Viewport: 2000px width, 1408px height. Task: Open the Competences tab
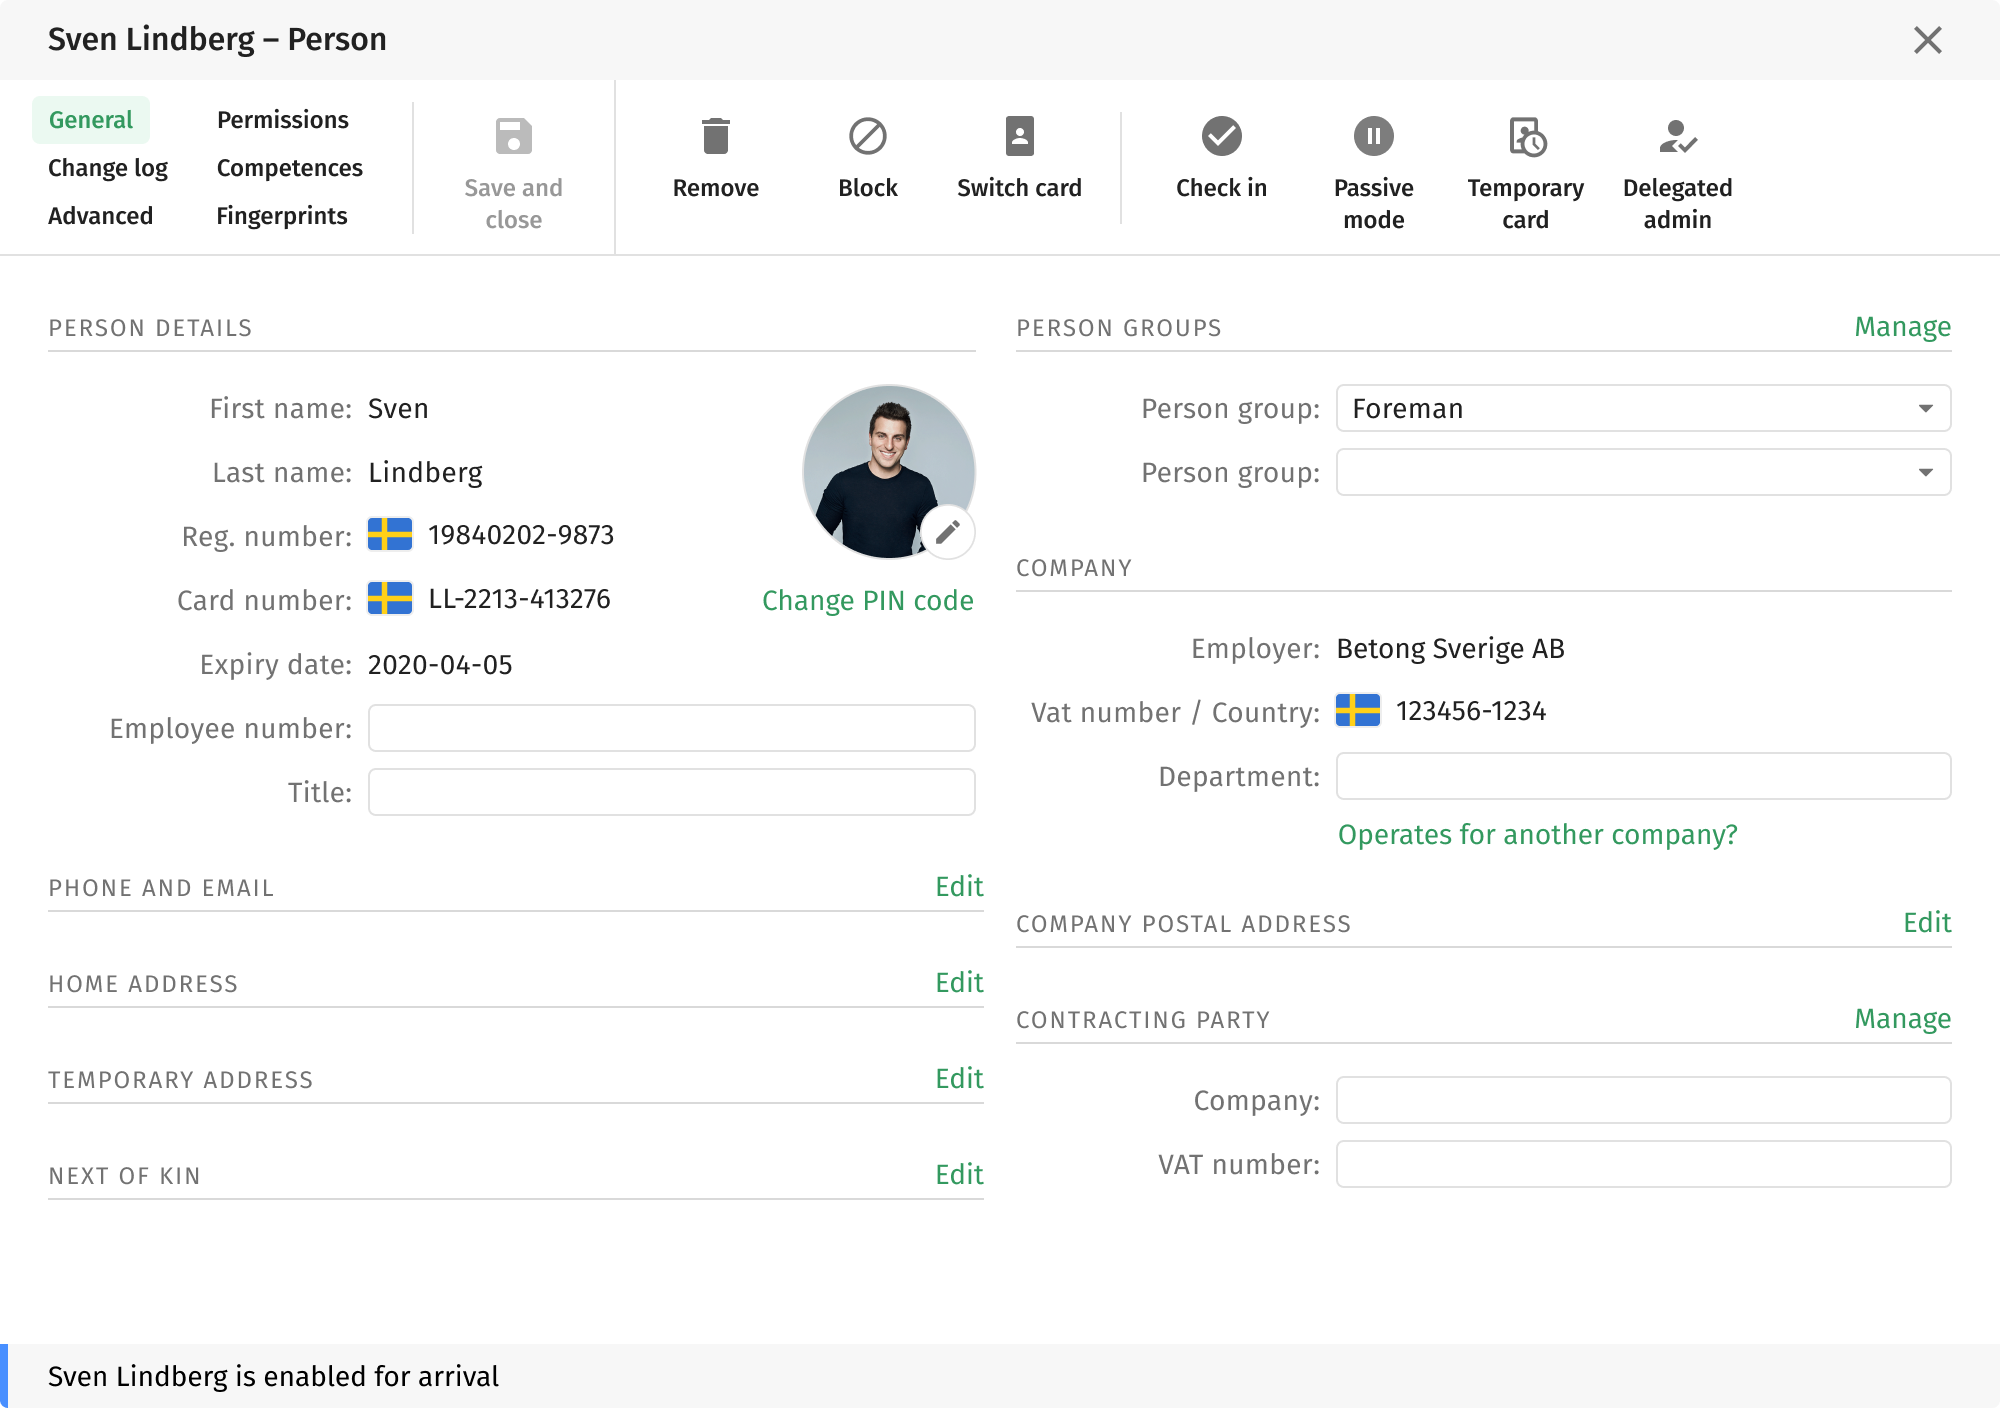tap(290, 168)
